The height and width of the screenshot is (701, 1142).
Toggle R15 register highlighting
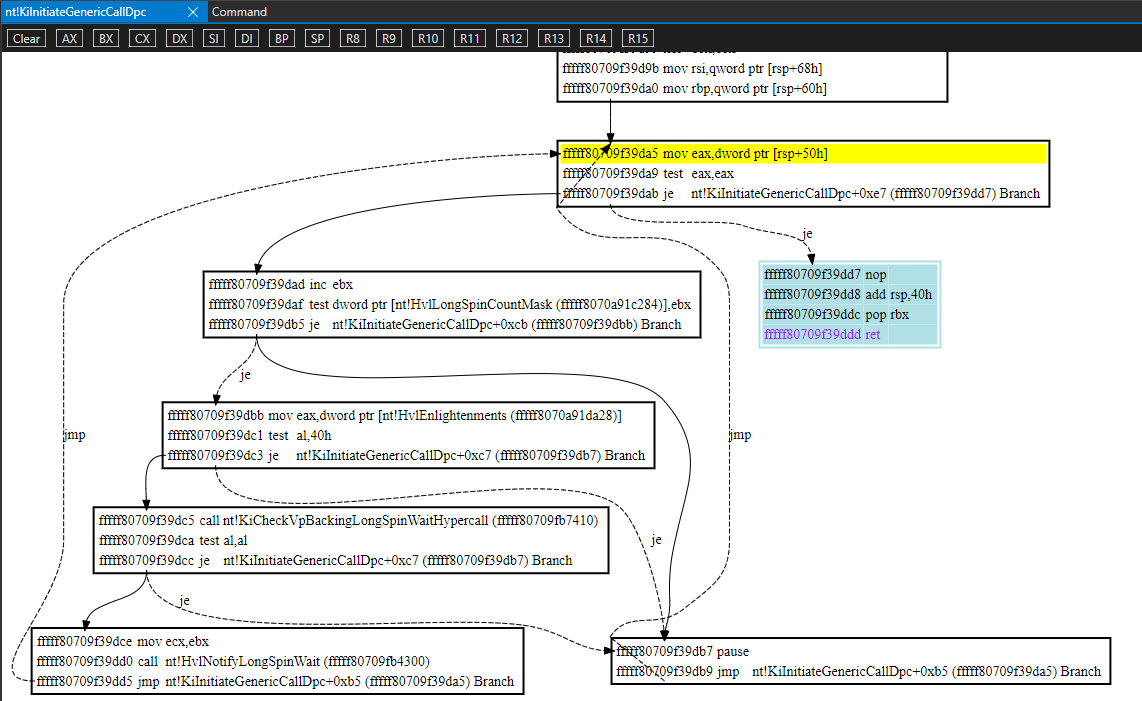[638, 38]
